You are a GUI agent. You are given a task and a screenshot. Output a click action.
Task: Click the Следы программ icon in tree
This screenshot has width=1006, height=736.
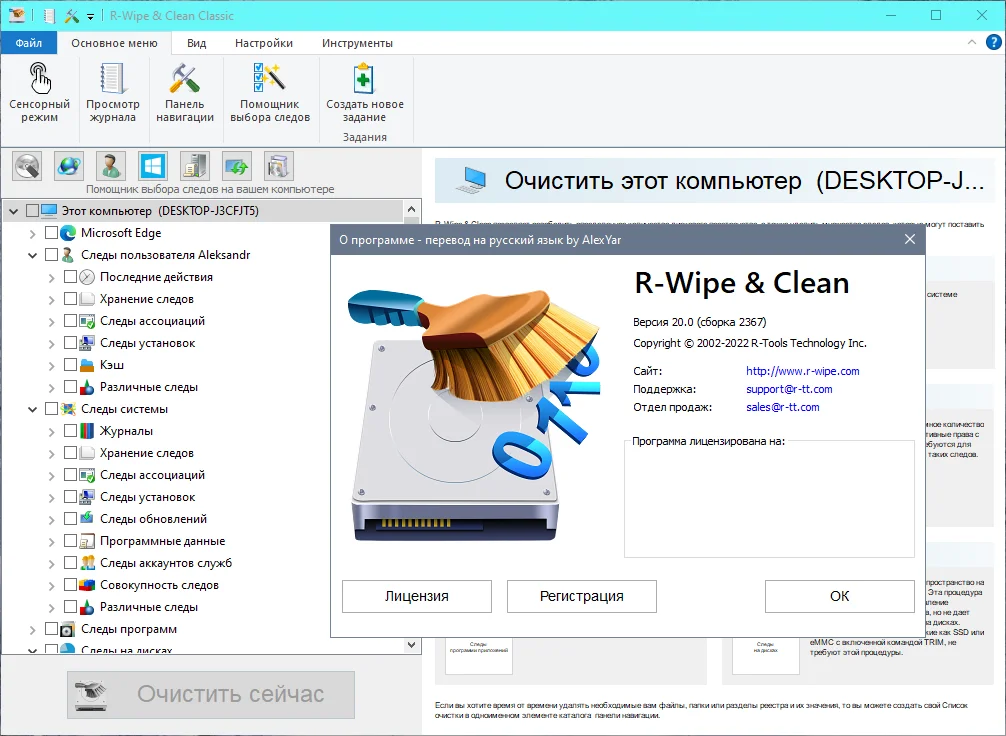pyautogui.click(x=68, y=629)
